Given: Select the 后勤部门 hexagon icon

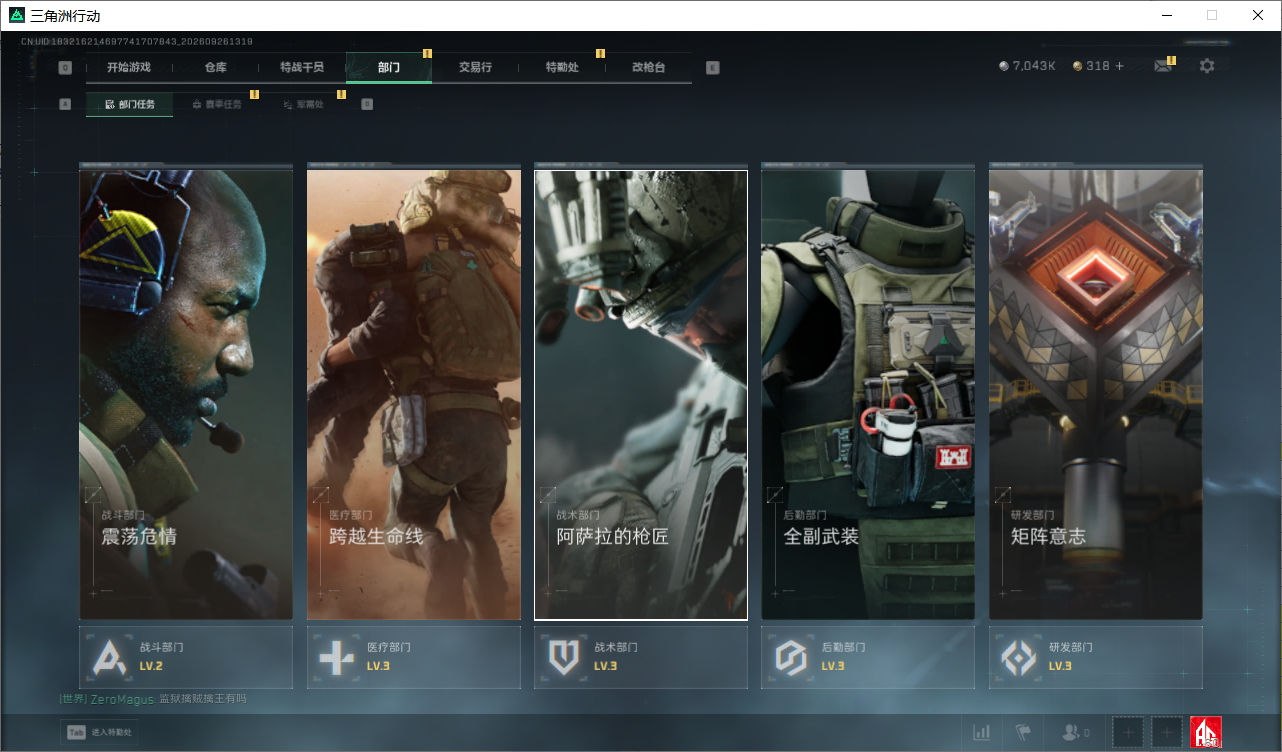Looking at the screenshot, I should 791,657.
